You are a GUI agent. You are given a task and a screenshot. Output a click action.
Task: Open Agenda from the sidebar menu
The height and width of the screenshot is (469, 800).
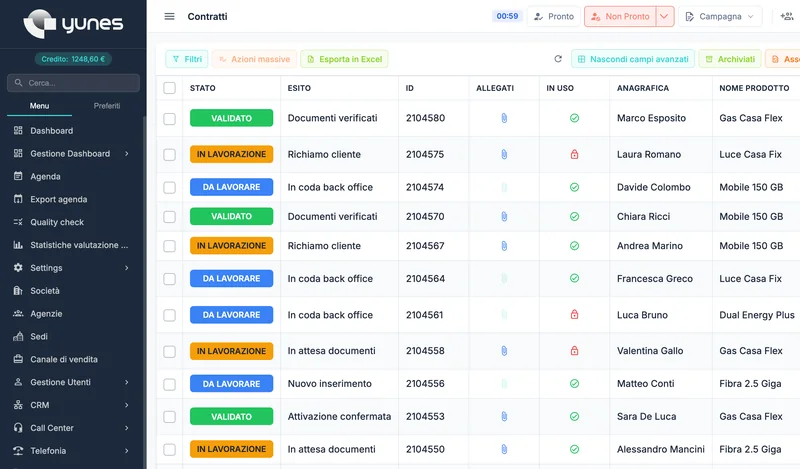45,177
